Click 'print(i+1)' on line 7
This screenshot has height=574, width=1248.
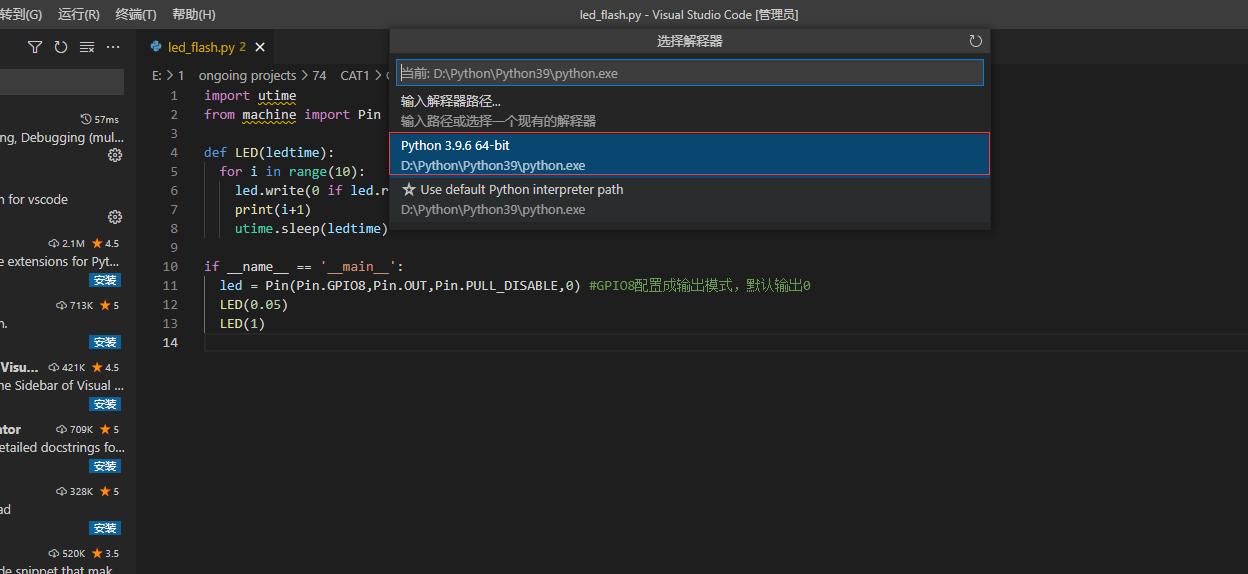tap(273, 210)
